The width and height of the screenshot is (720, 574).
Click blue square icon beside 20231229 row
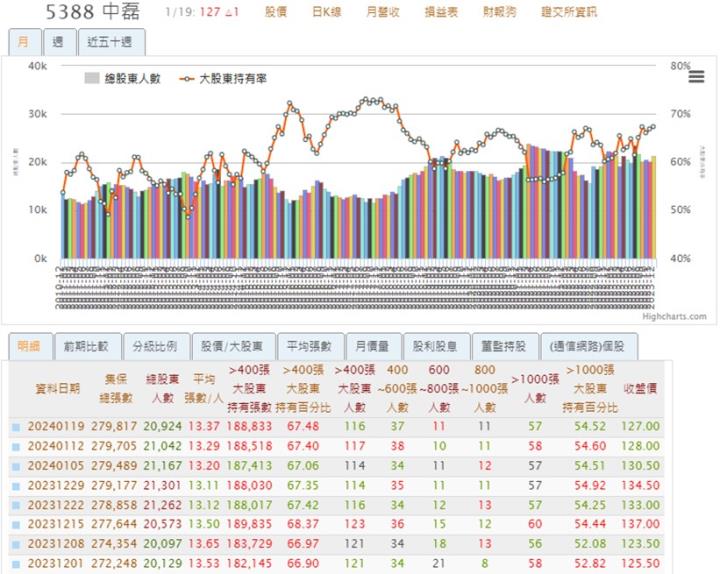15,485
